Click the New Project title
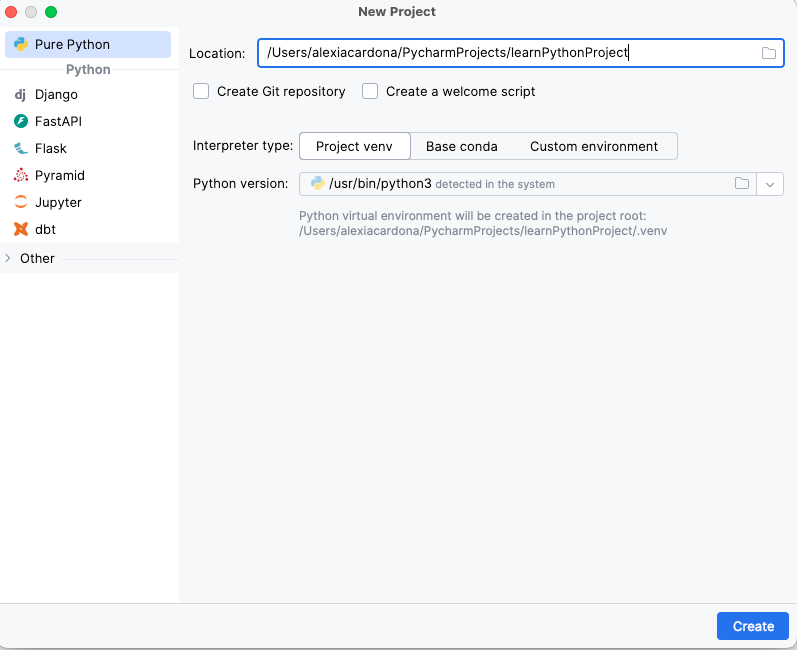This screenshot has width=797, height=650. 397,12
